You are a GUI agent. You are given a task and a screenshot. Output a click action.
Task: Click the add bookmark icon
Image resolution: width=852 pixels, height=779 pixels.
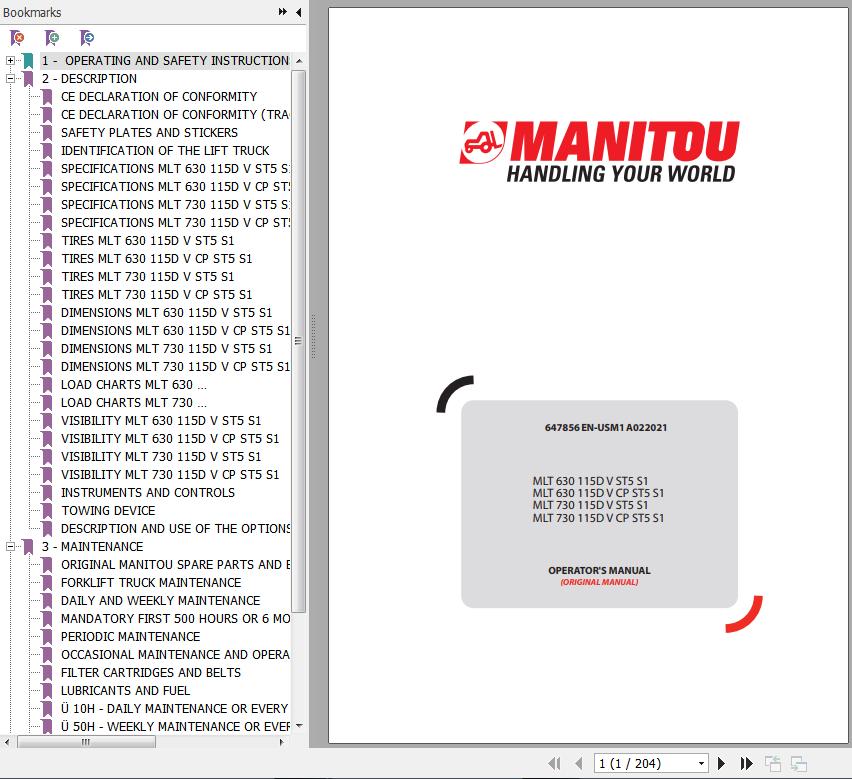click(x=52, y=38)
